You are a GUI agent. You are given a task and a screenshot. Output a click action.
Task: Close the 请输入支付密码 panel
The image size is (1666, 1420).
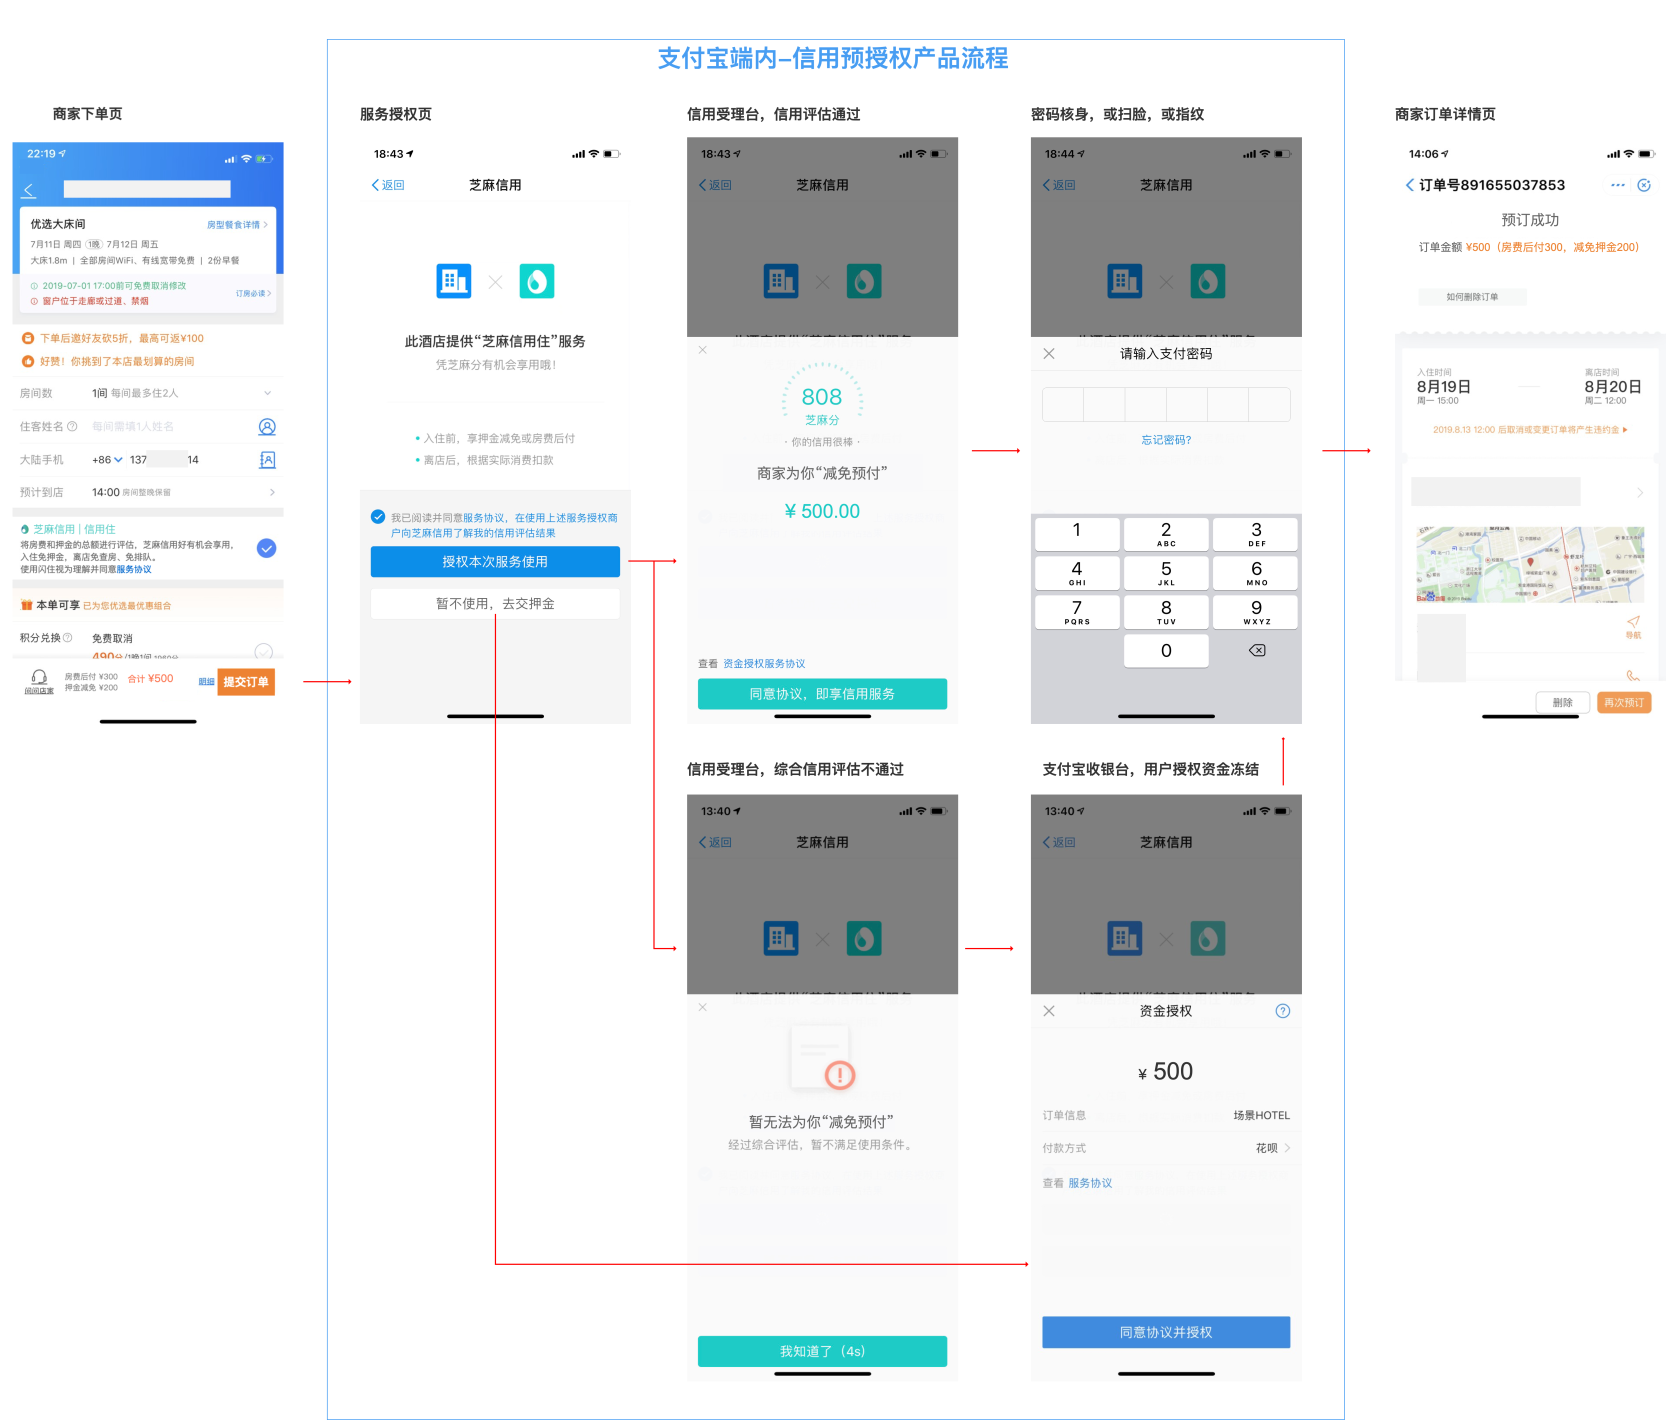[1049, 354]
